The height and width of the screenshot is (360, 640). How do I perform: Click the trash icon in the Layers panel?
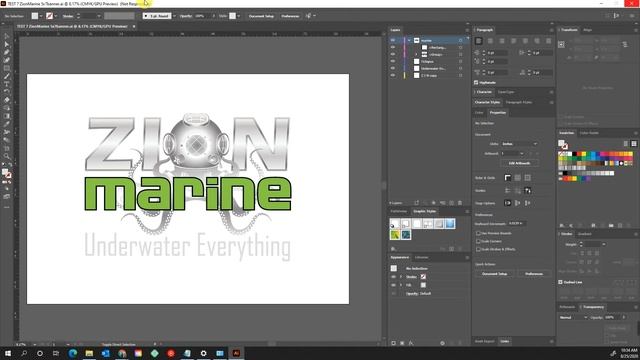pyautogui.click(x=460, y=203)
